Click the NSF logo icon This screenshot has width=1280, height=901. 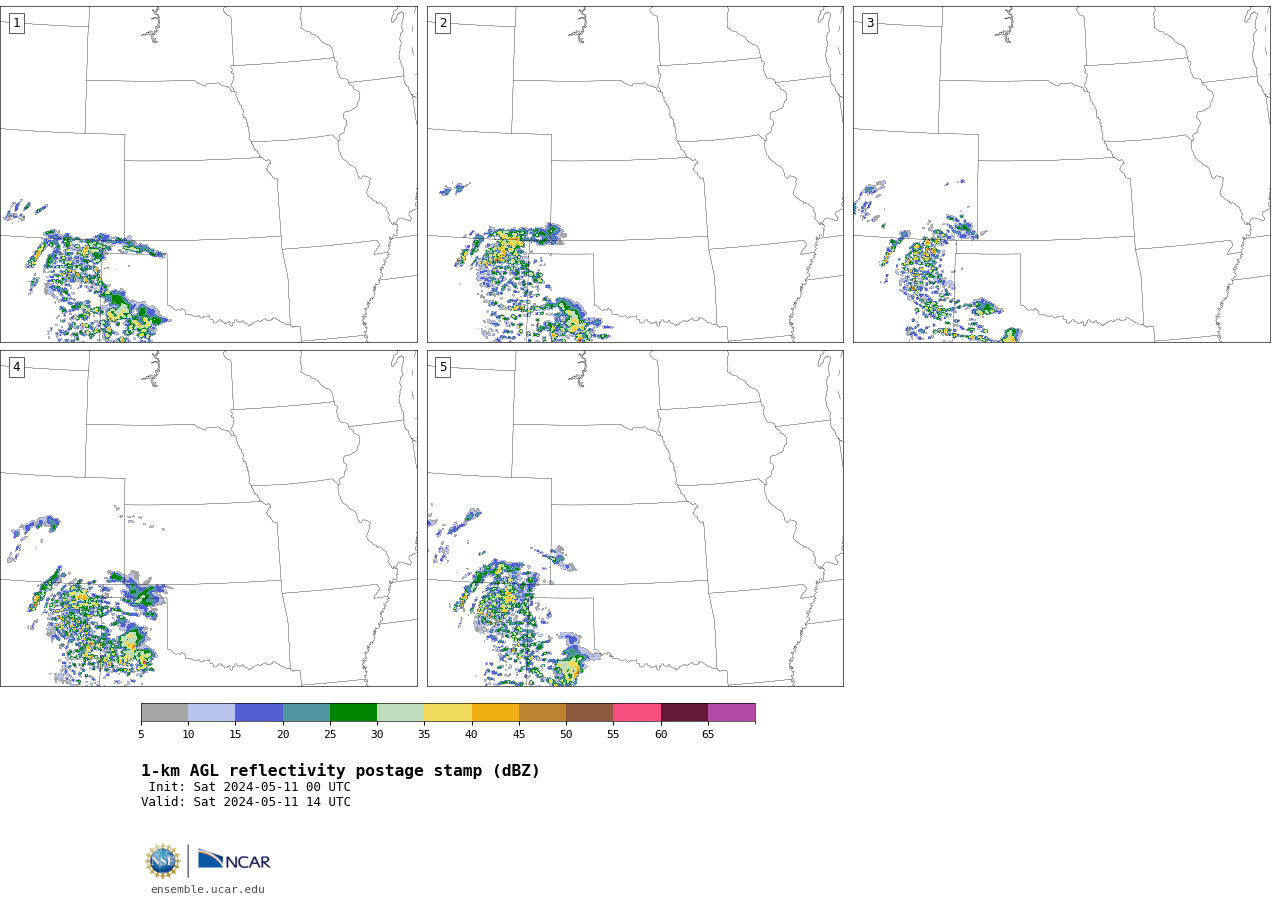pyautogui.click(x=163, y=861)
